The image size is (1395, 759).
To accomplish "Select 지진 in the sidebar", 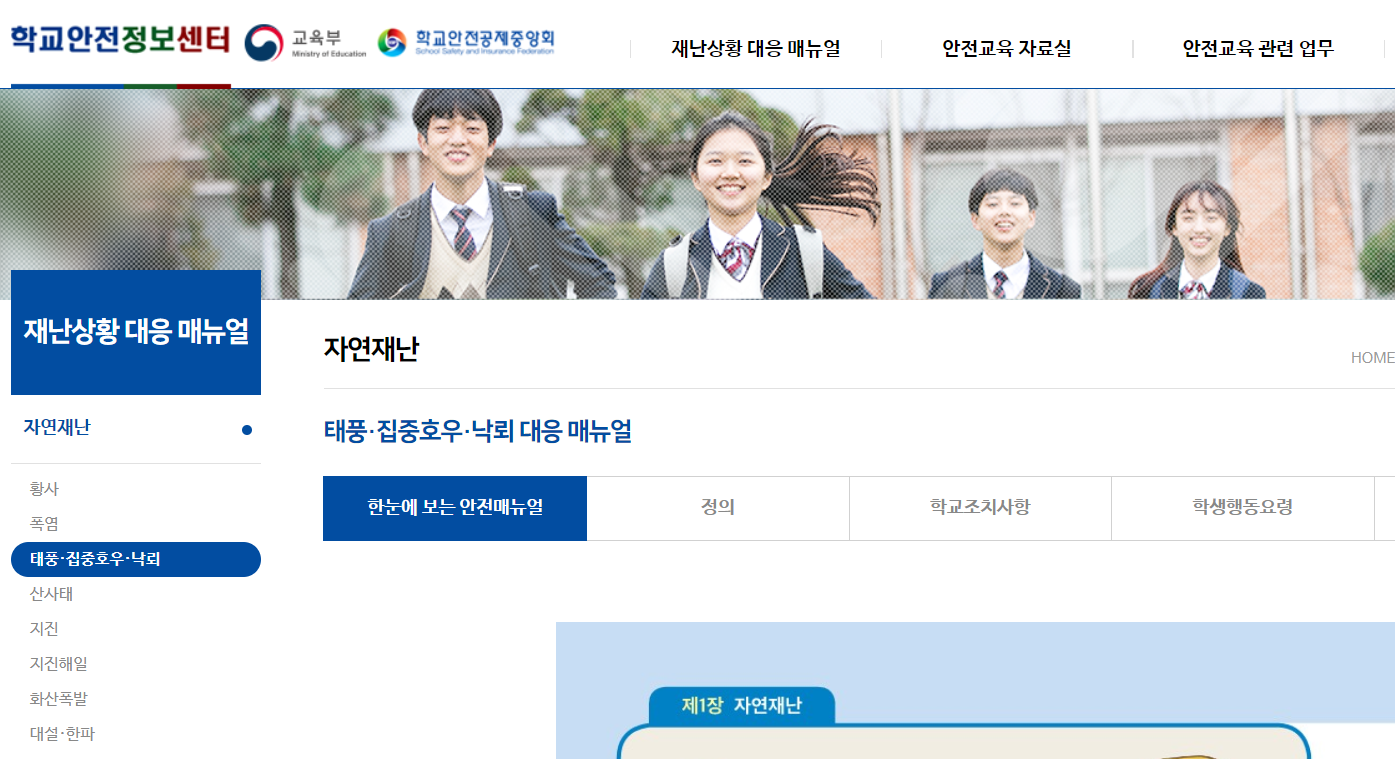I will coord(44,629).
